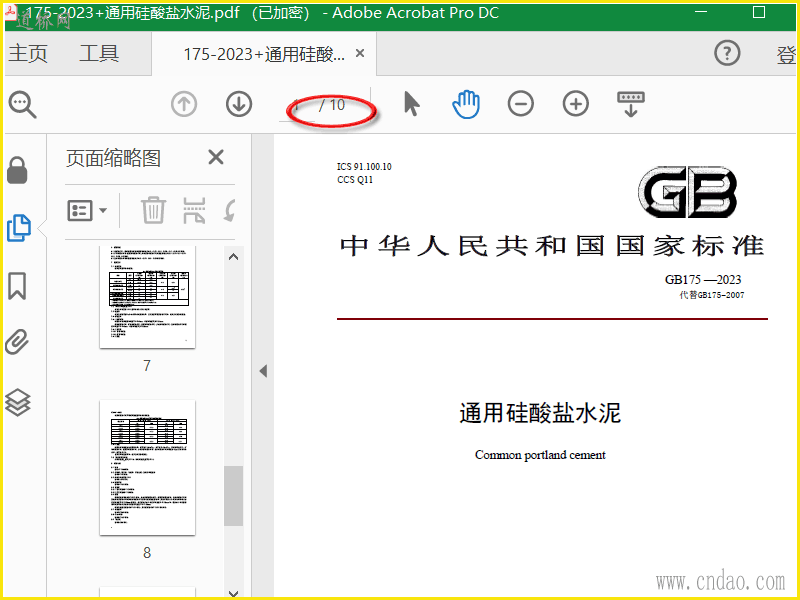Open the help question mark icon
The height and width of the screenshot is (600, 800).
(727, 53)
